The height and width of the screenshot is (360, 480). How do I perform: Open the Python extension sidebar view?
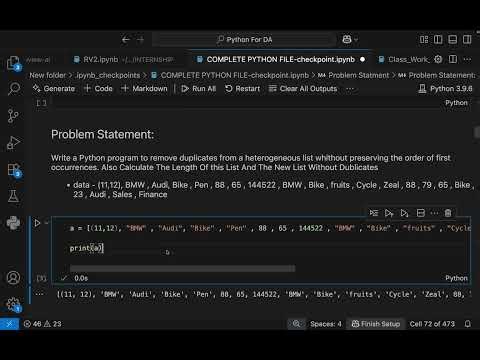pos(13,223)
